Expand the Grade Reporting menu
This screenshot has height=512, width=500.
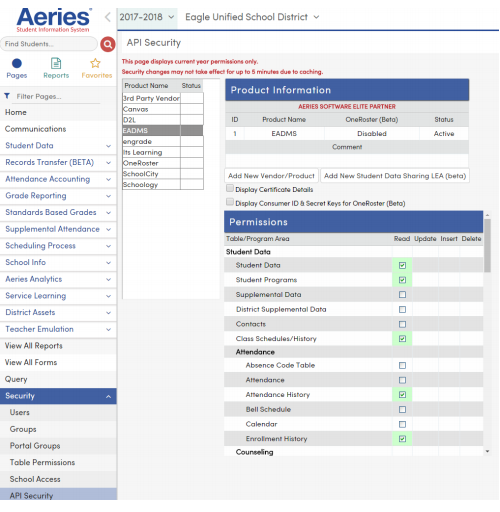pyautogui.click(x=58, y=196)
